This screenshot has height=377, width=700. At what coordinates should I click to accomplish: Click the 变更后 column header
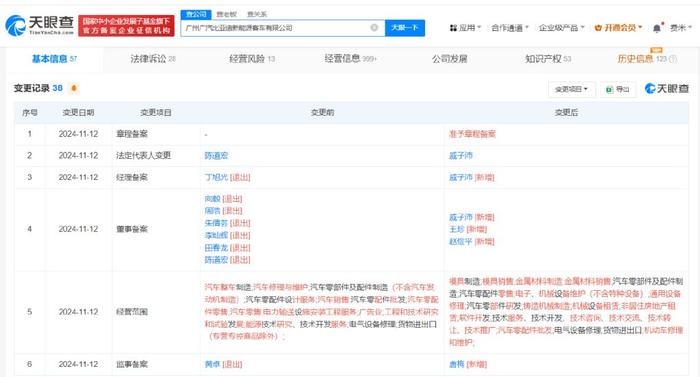coord(566,113)
